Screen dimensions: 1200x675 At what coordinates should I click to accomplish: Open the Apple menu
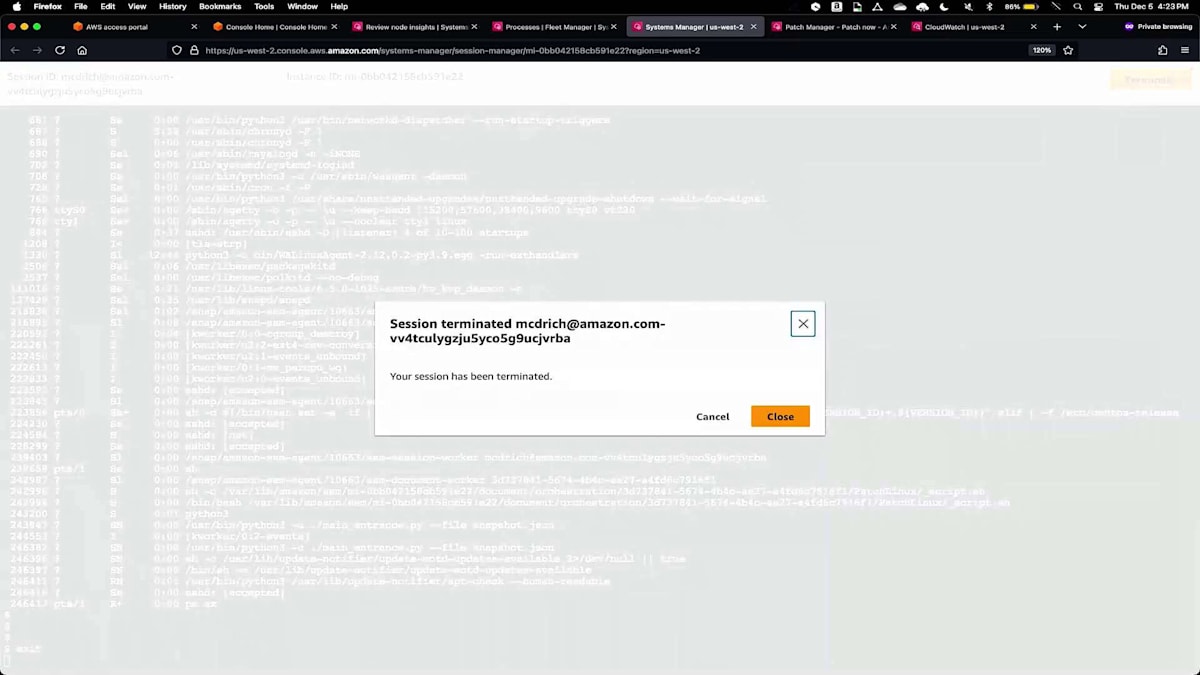16,6
